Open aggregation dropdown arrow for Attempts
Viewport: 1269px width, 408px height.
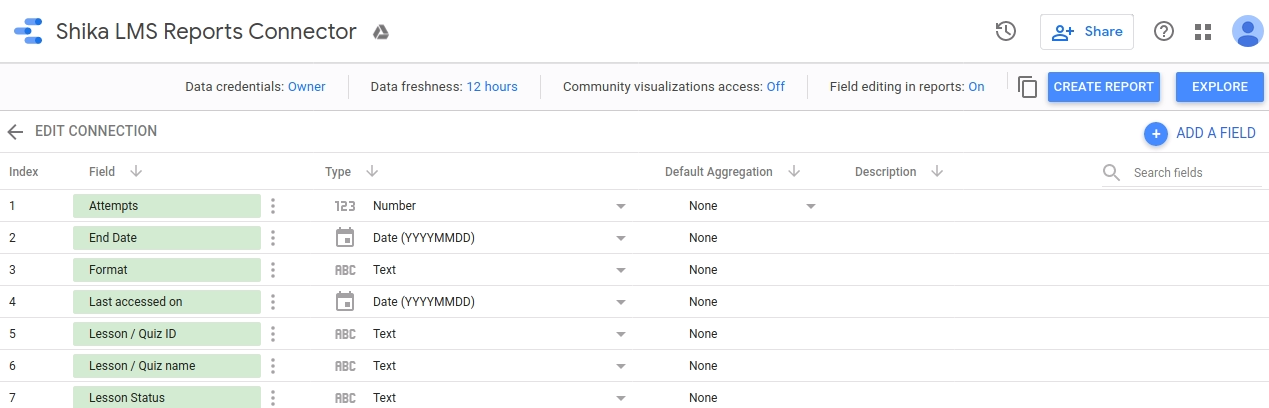(x=811, y=207)
